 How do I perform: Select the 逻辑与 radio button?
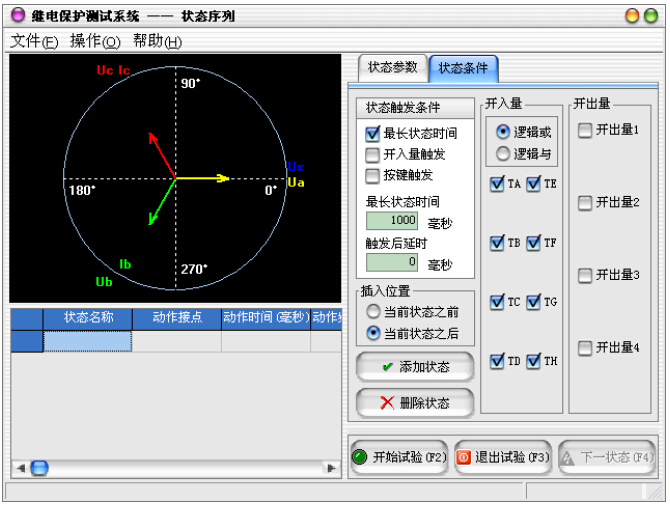[x=503, y=153]
